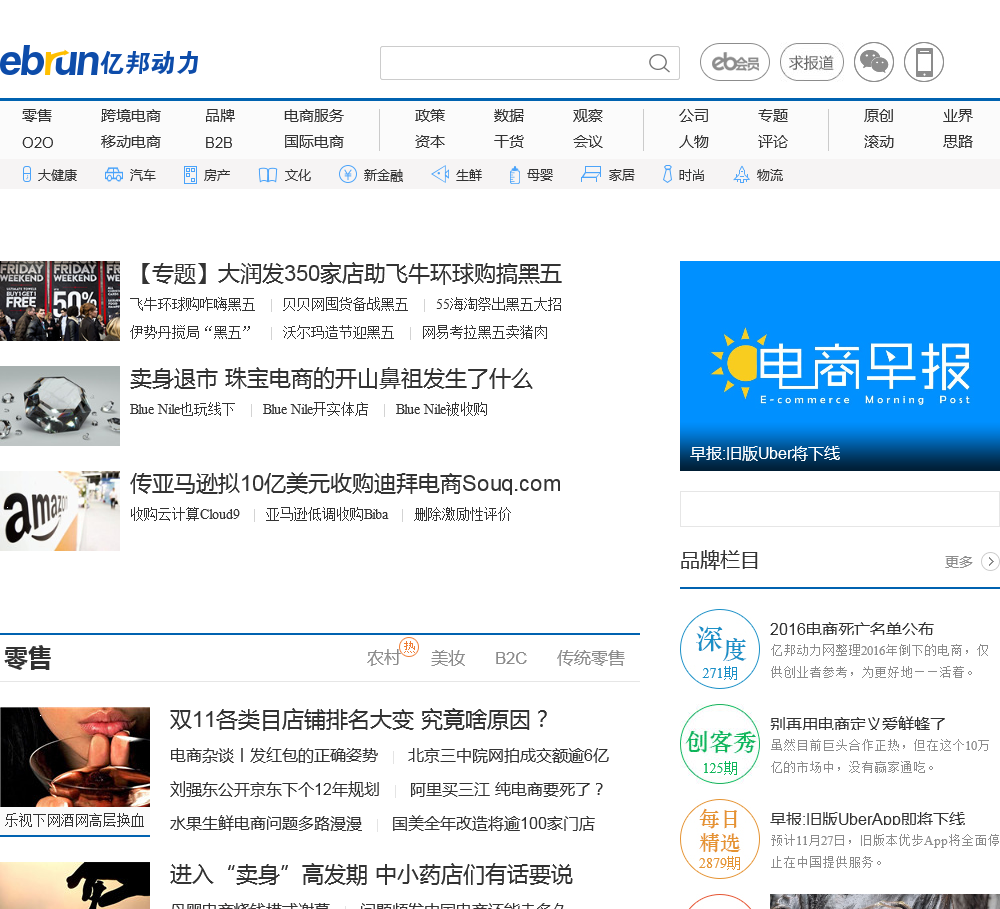
Task: Click the 母婴 baby bottle icon
Action: (515, 175)
